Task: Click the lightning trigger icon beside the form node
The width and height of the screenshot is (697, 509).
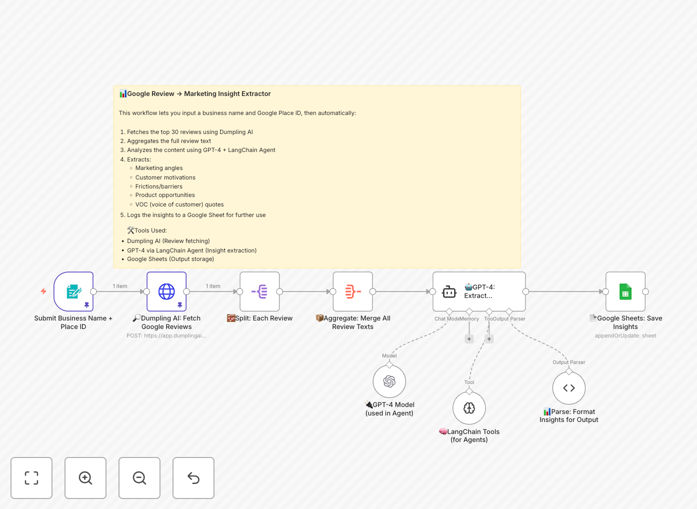Action: click(44, 291)
